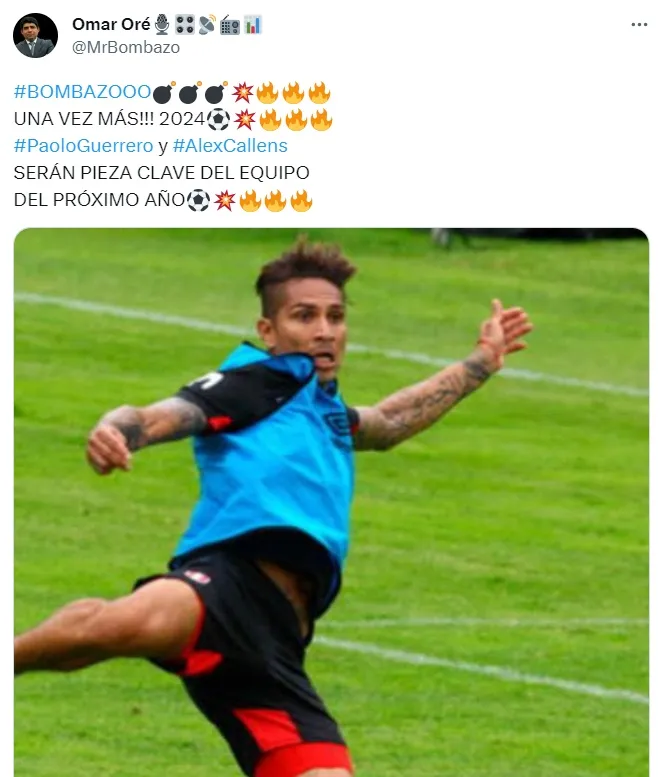Click the text UNA VEZ MÁS!!! 2024

(x=109, y=119)
